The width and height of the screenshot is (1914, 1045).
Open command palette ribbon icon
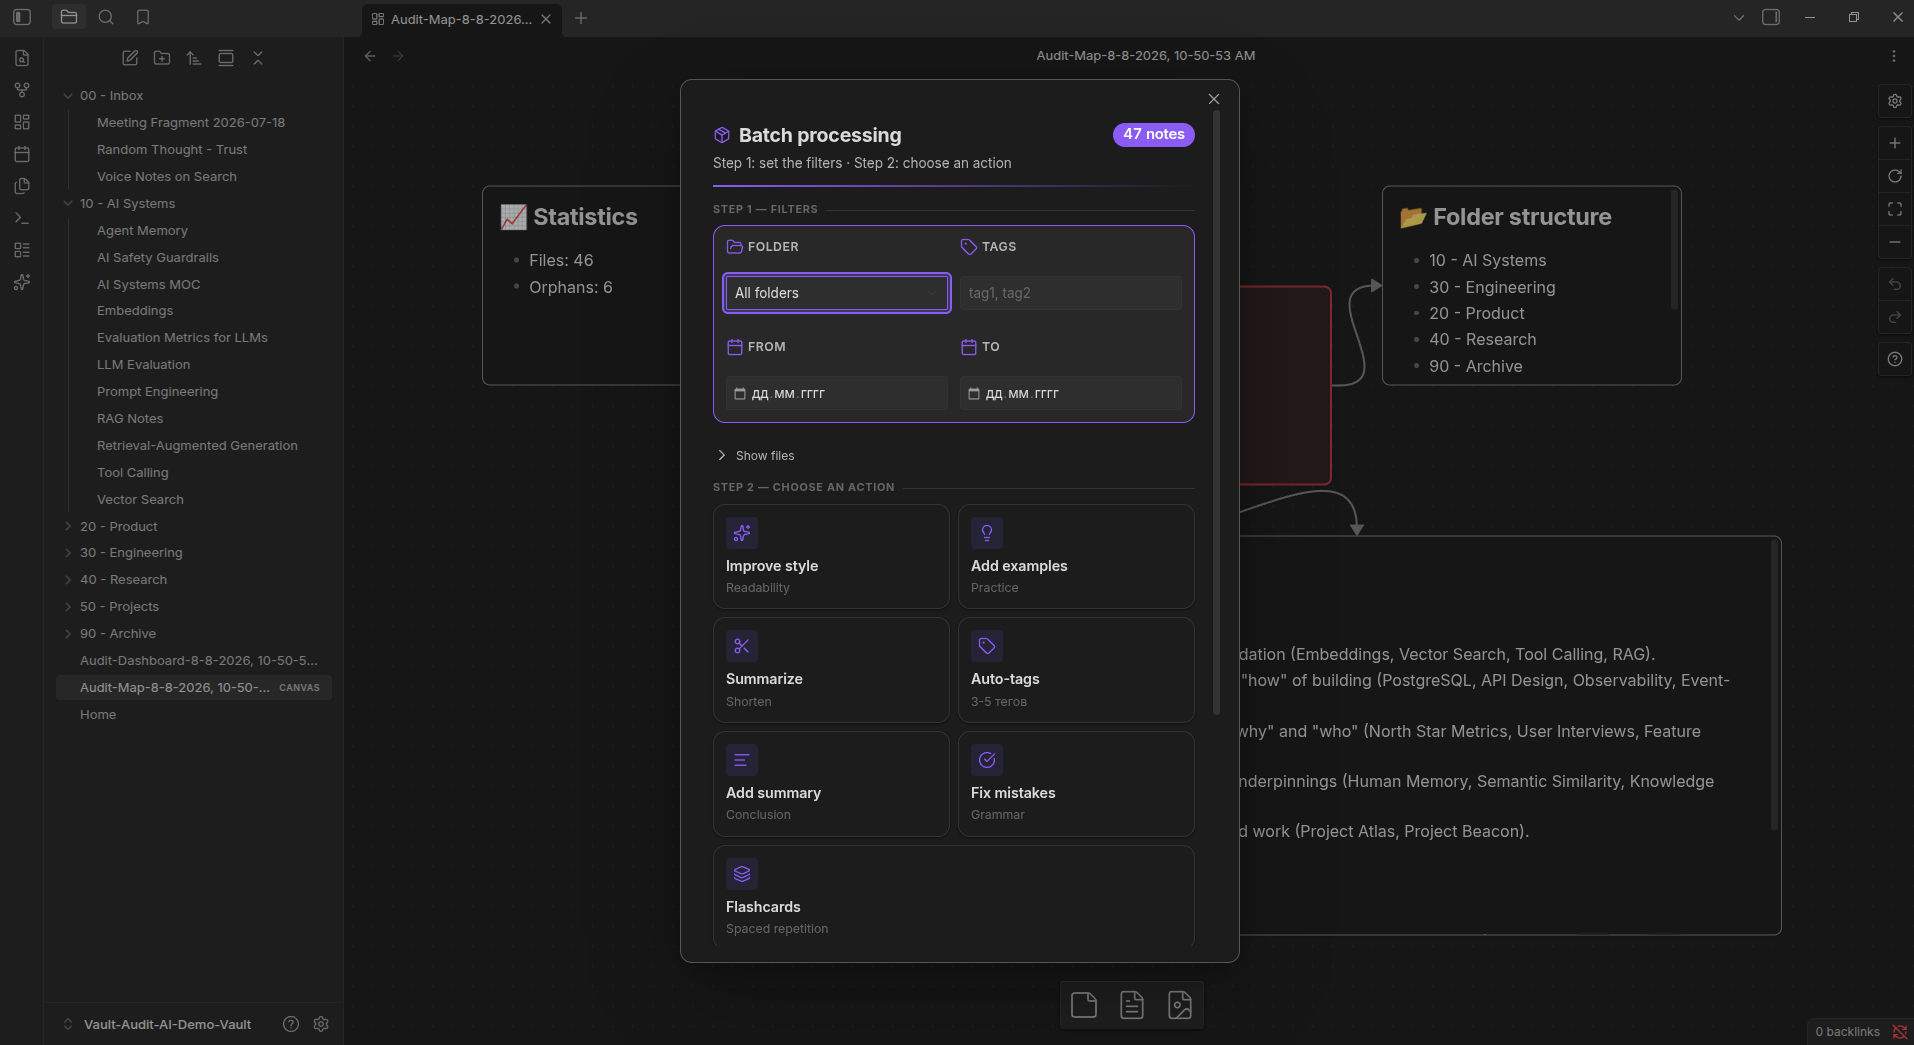tap(22, 218)
